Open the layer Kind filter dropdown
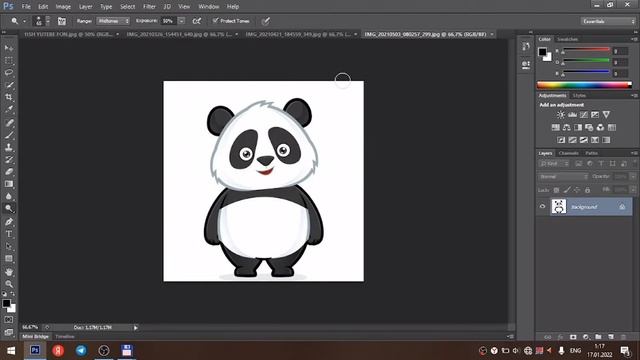 coord(553,164)
